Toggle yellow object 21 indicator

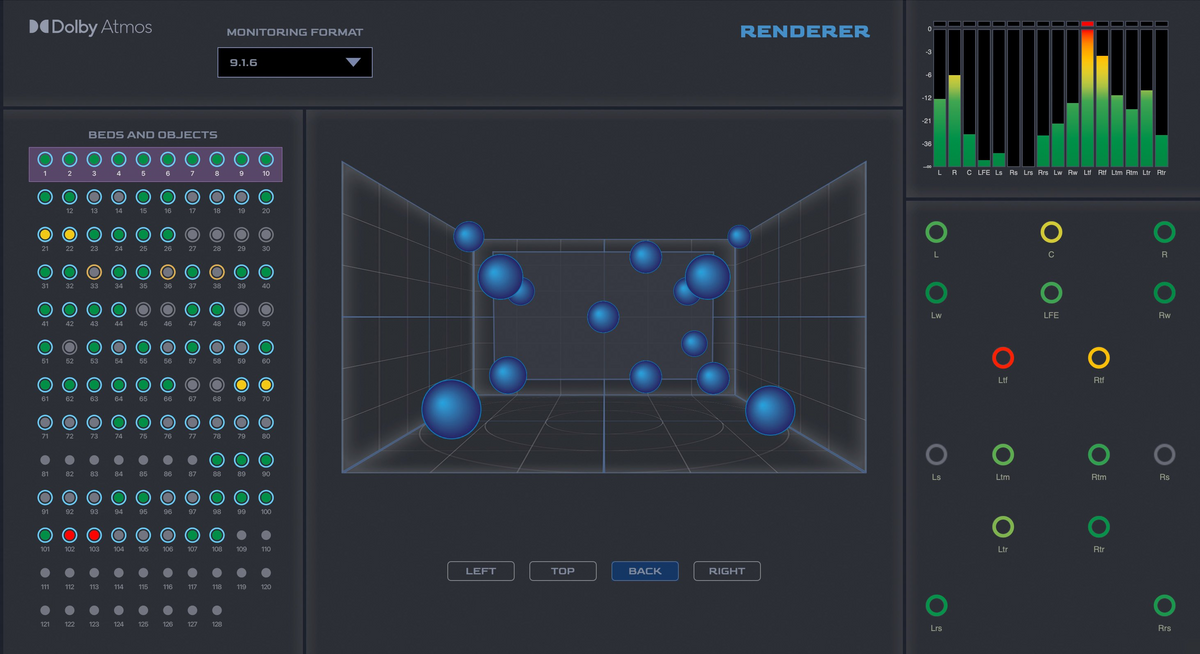[45, 234]
